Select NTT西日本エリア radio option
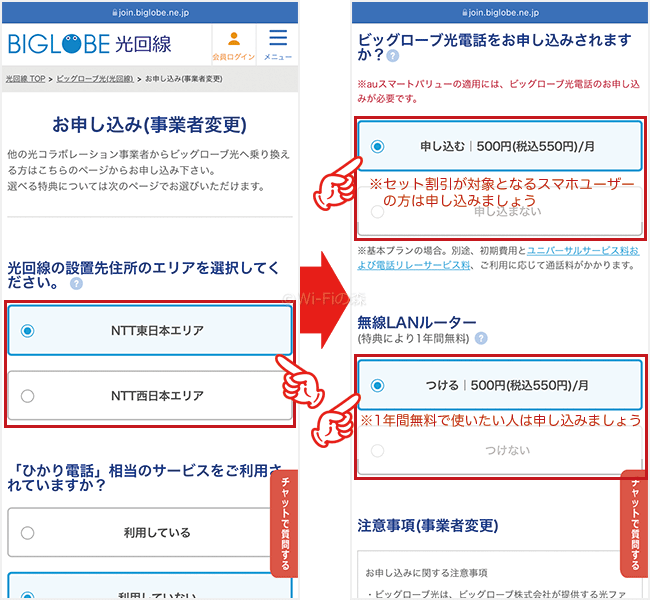 pyautogui.click(x=150, y=396)
